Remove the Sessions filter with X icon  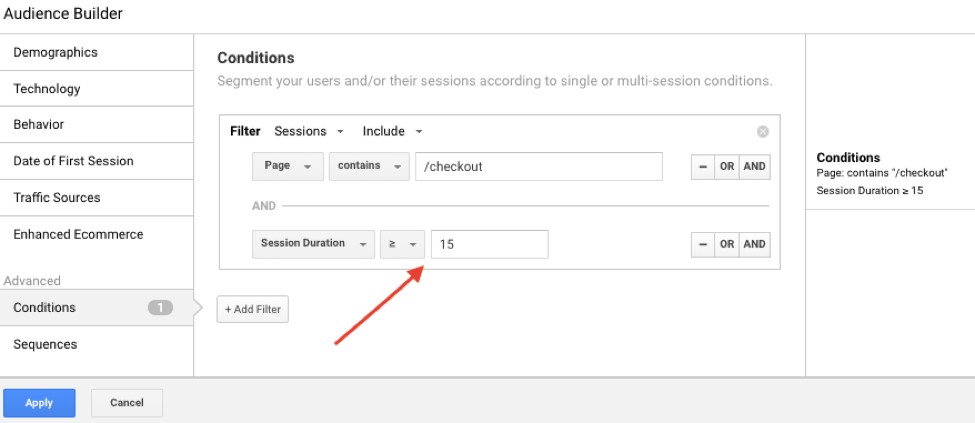763,131
